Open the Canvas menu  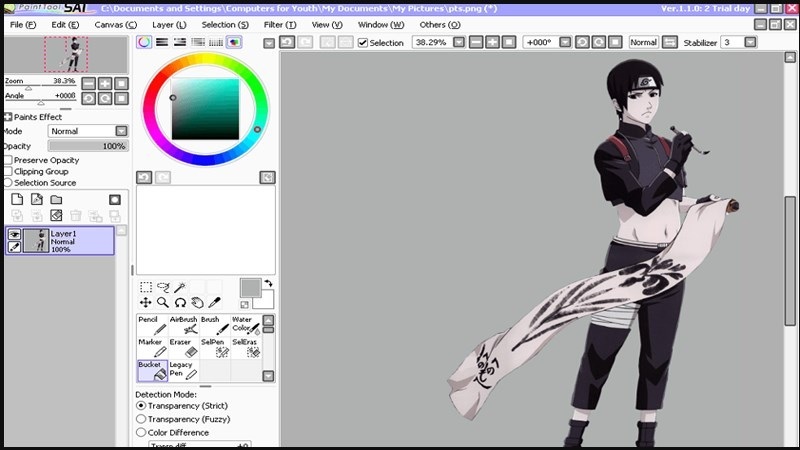[116, 24]
